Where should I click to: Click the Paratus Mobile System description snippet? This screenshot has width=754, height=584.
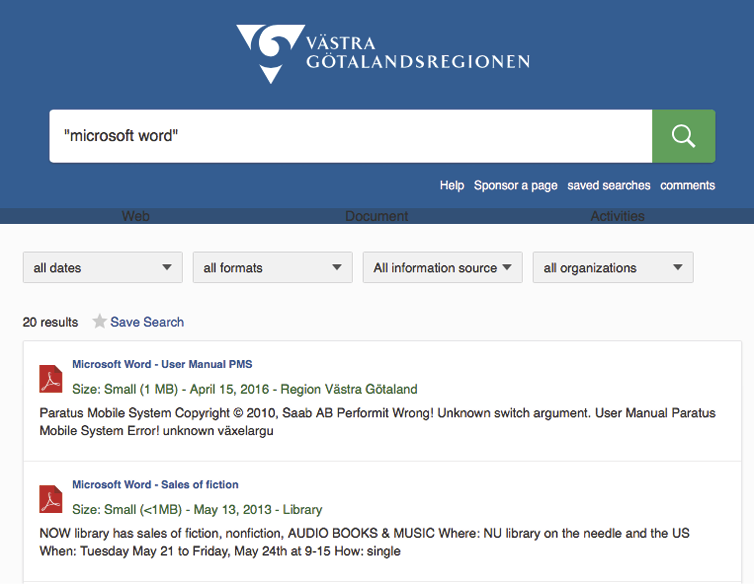pyautogui.click(x=377, y=421)
